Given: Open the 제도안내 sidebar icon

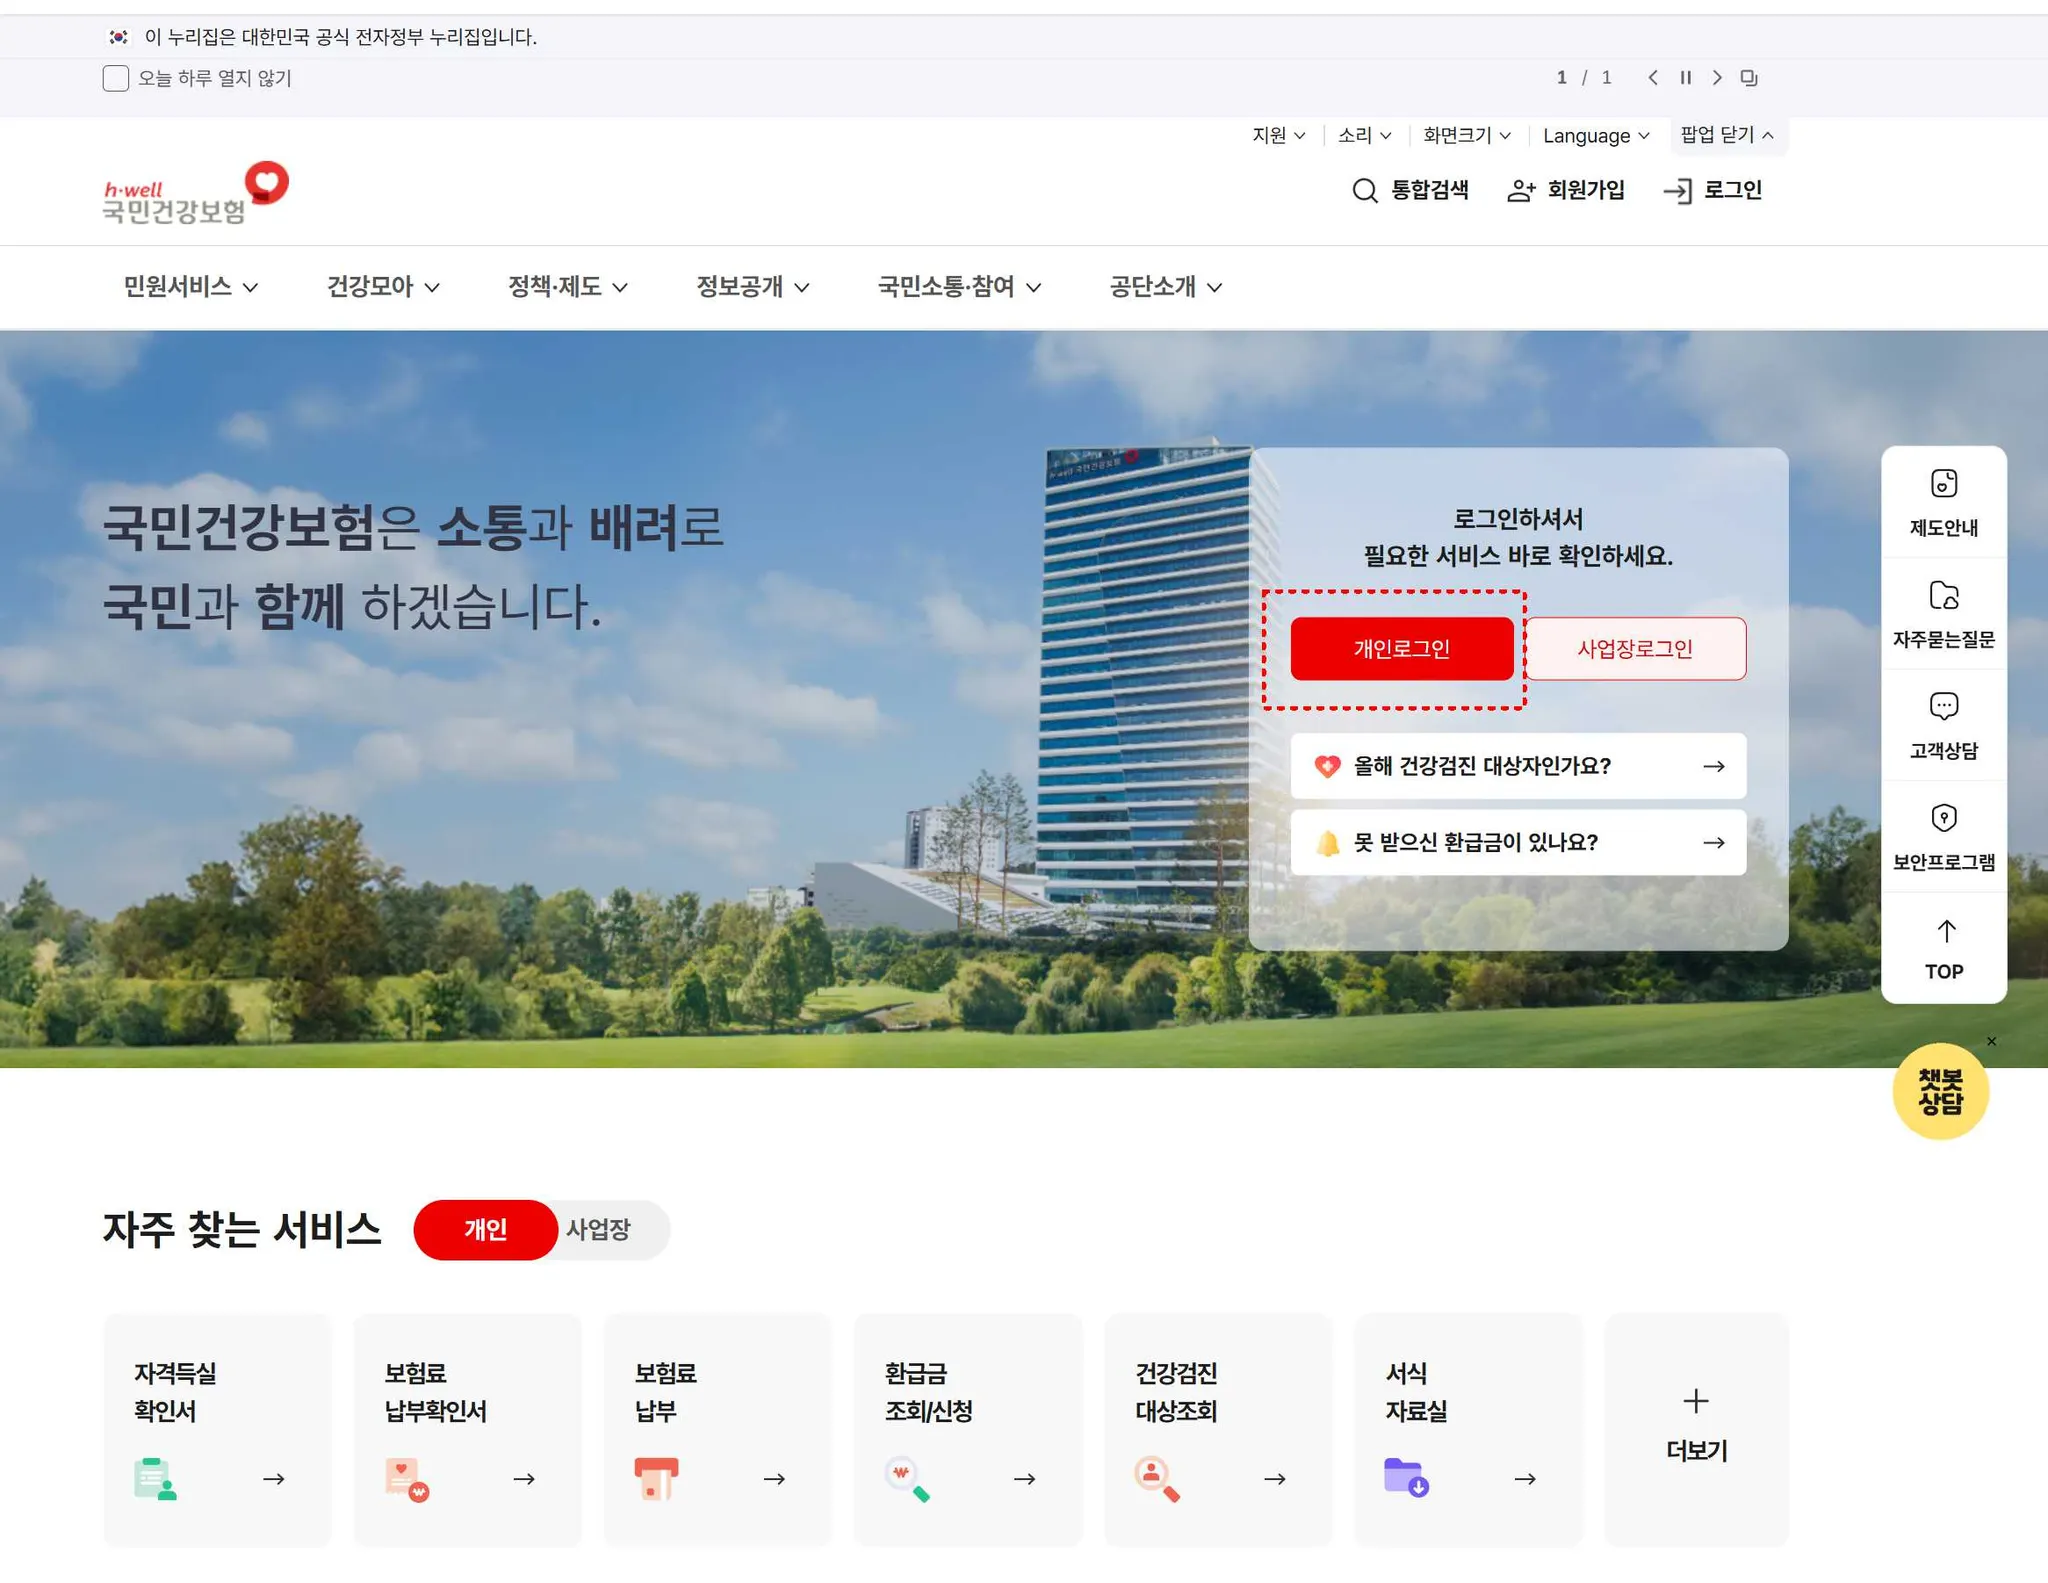Looking at the screenshot, I should tap(1943, 484).
